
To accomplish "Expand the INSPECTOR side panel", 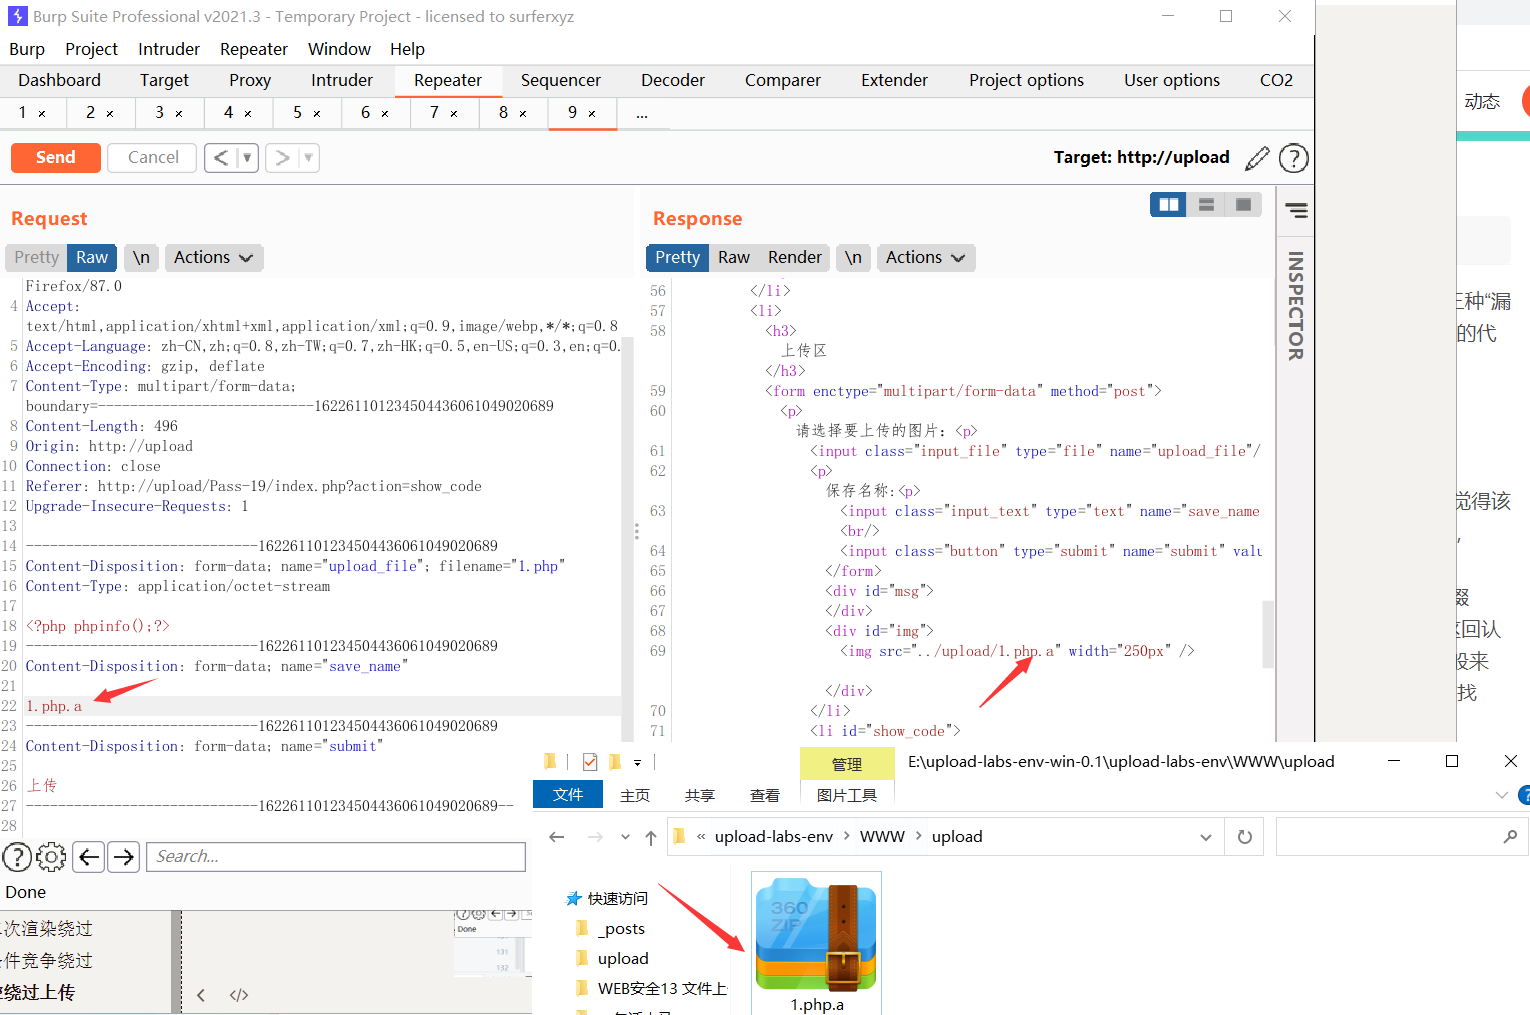I will coord(1296,305).
